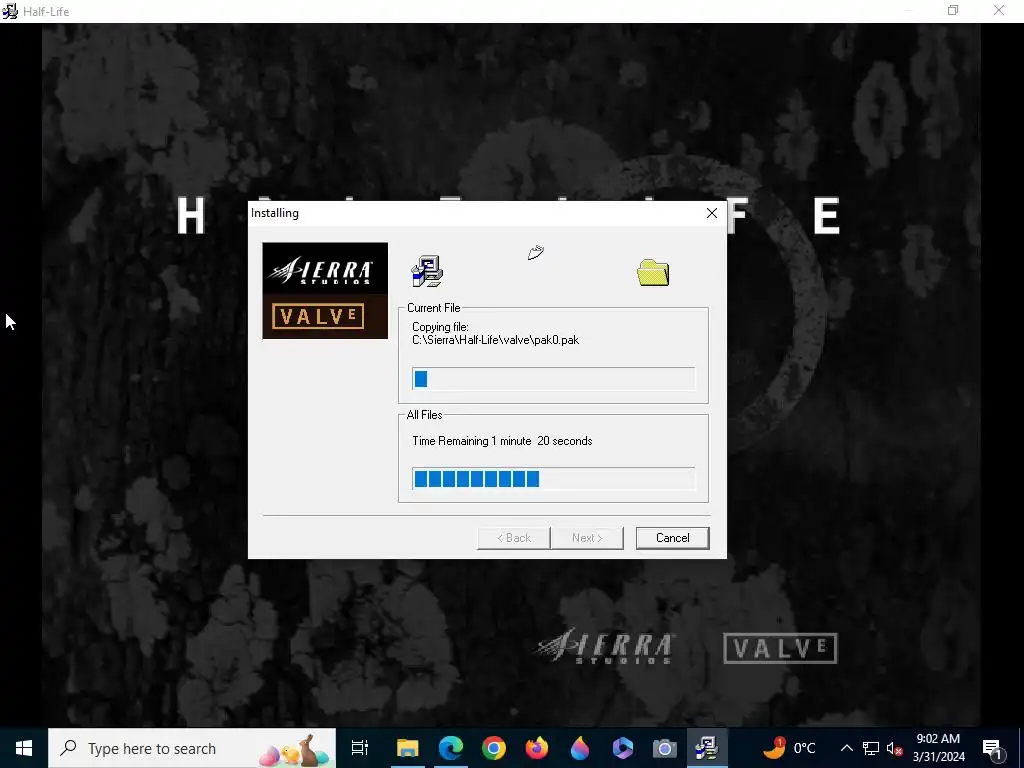Click the Installing dialog title
Image resolution: width=1024 pixels, height=768 pixels.
click(275, 213)
